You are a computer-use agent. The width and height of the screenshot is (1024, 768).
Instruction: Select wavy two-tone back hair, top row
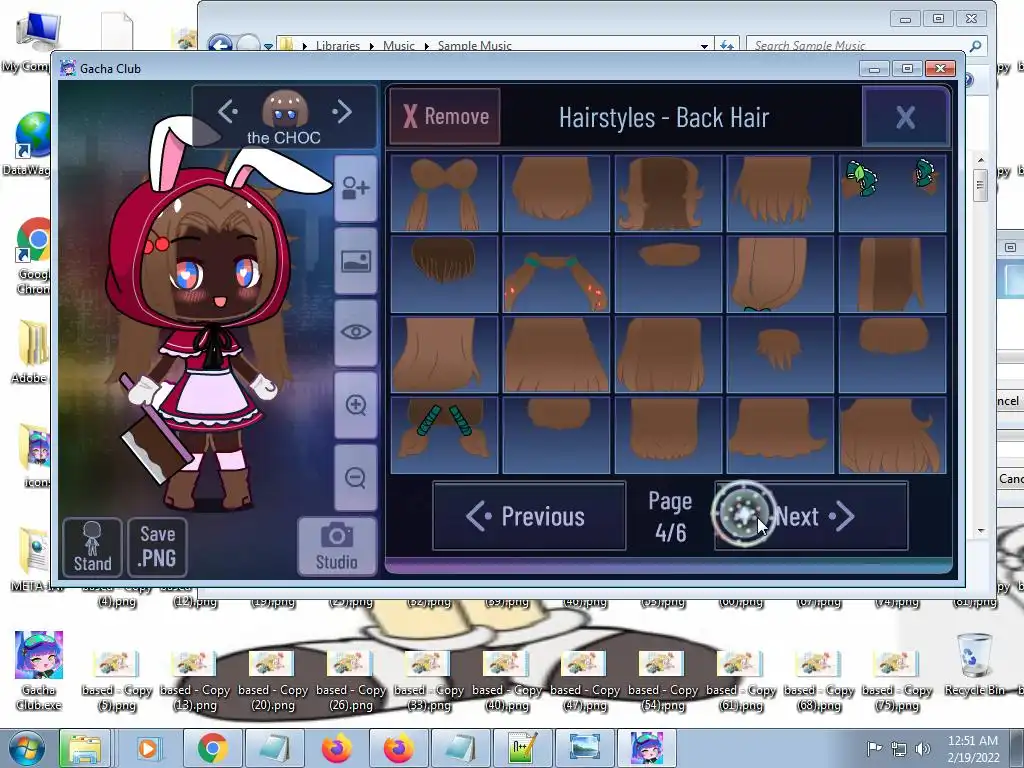[x=668, y=194]
